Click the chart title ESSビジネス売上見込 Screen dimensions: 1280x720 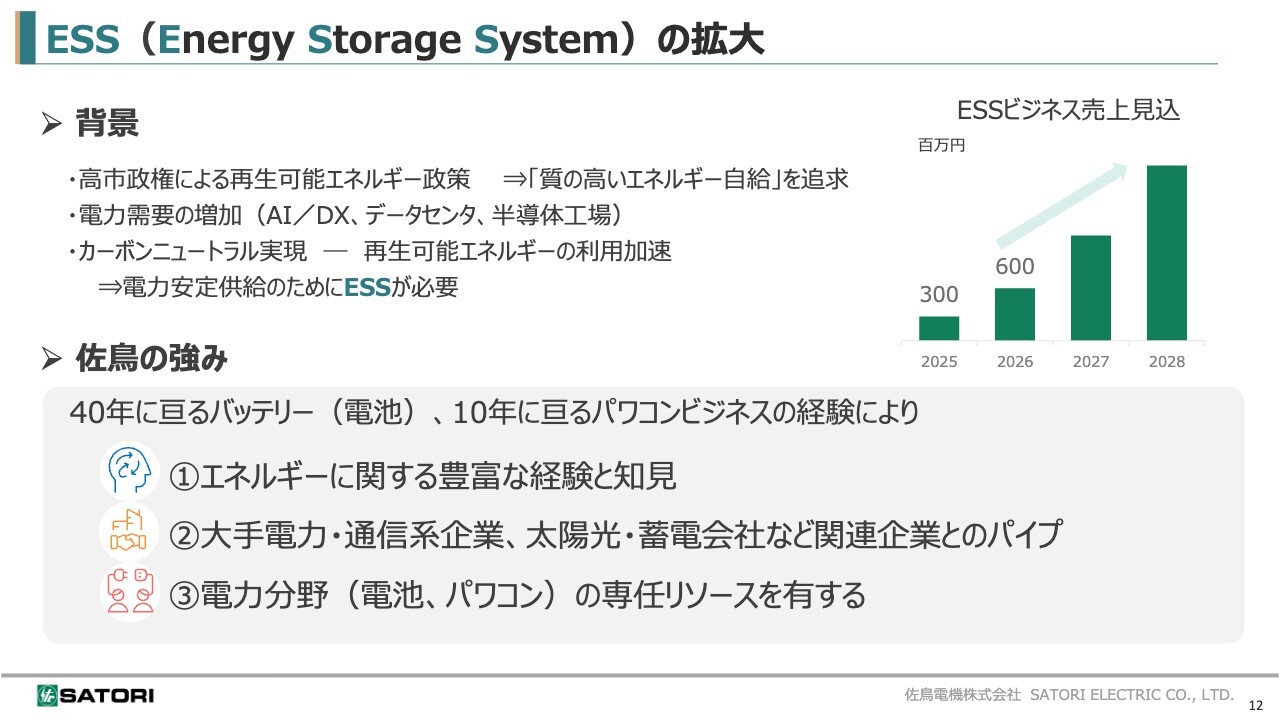point(1068,110)
